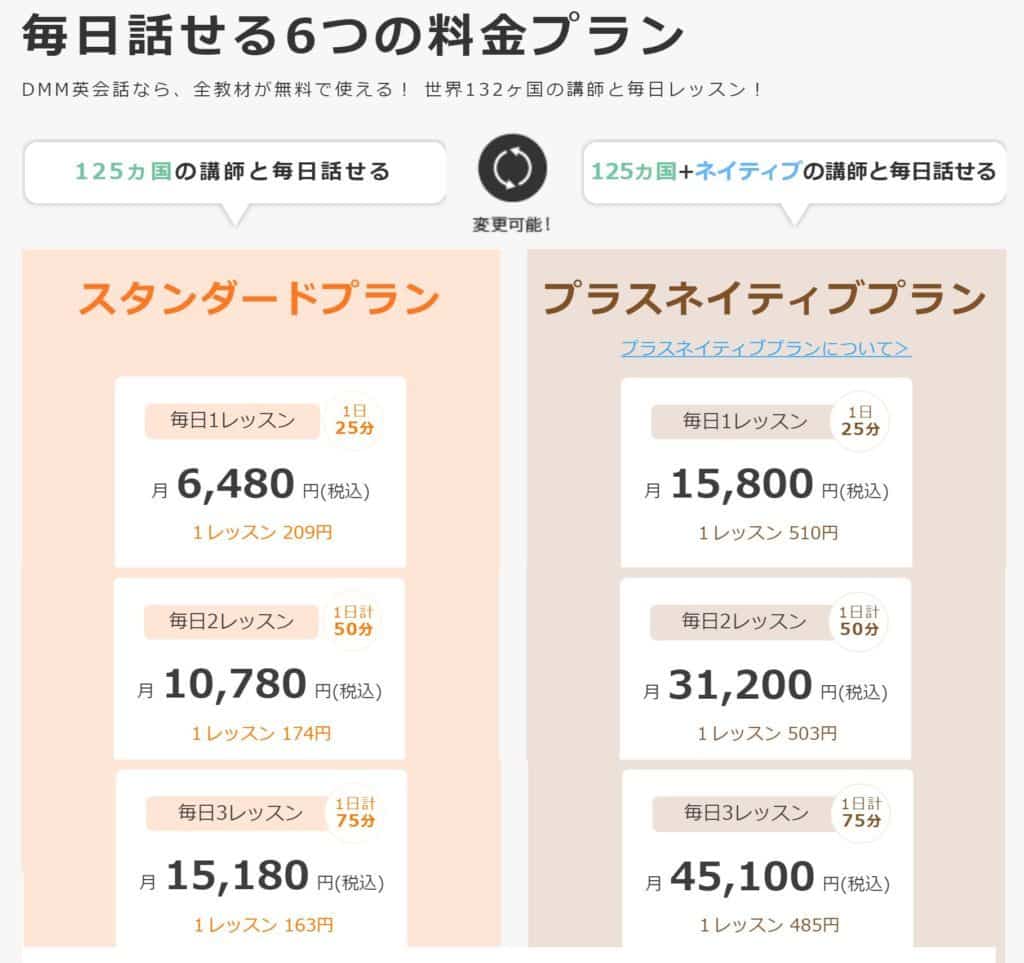Click the 1日25分 badge on Plus Native plan
This screenshot has width=1024, height=963.
point(860,421)
